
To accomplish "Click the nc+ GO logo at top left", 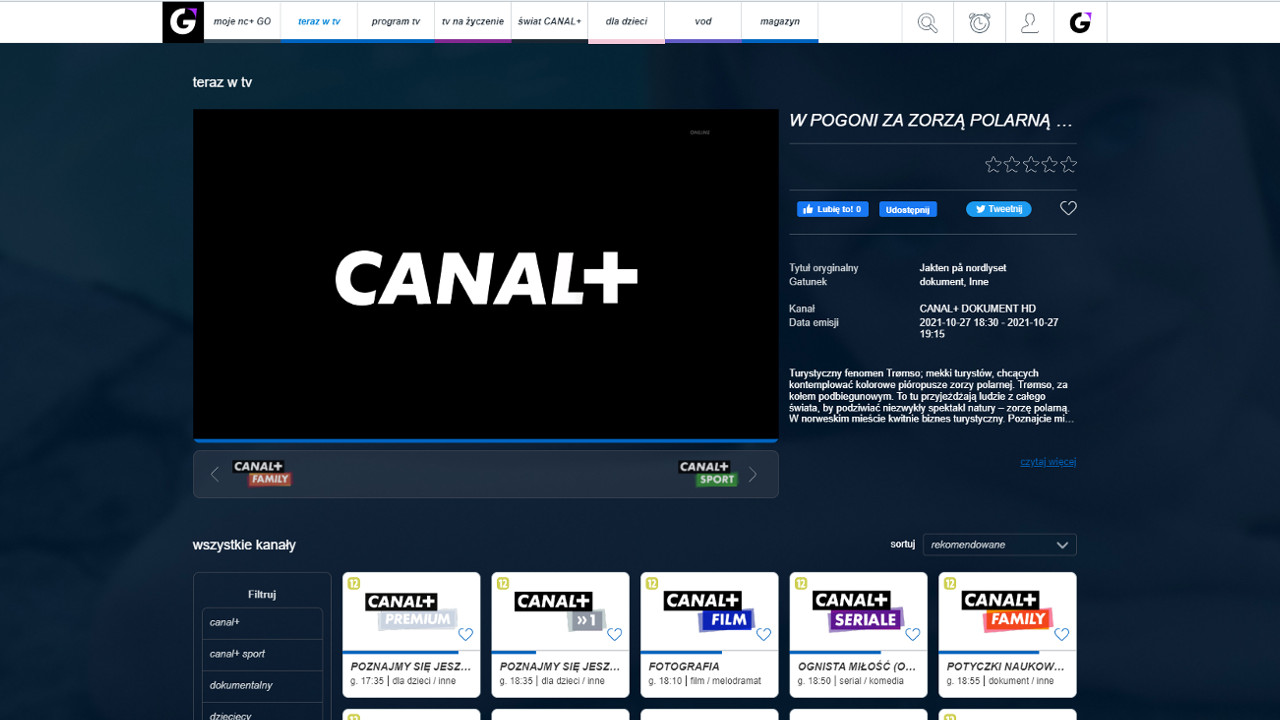I will pos(183,22).
